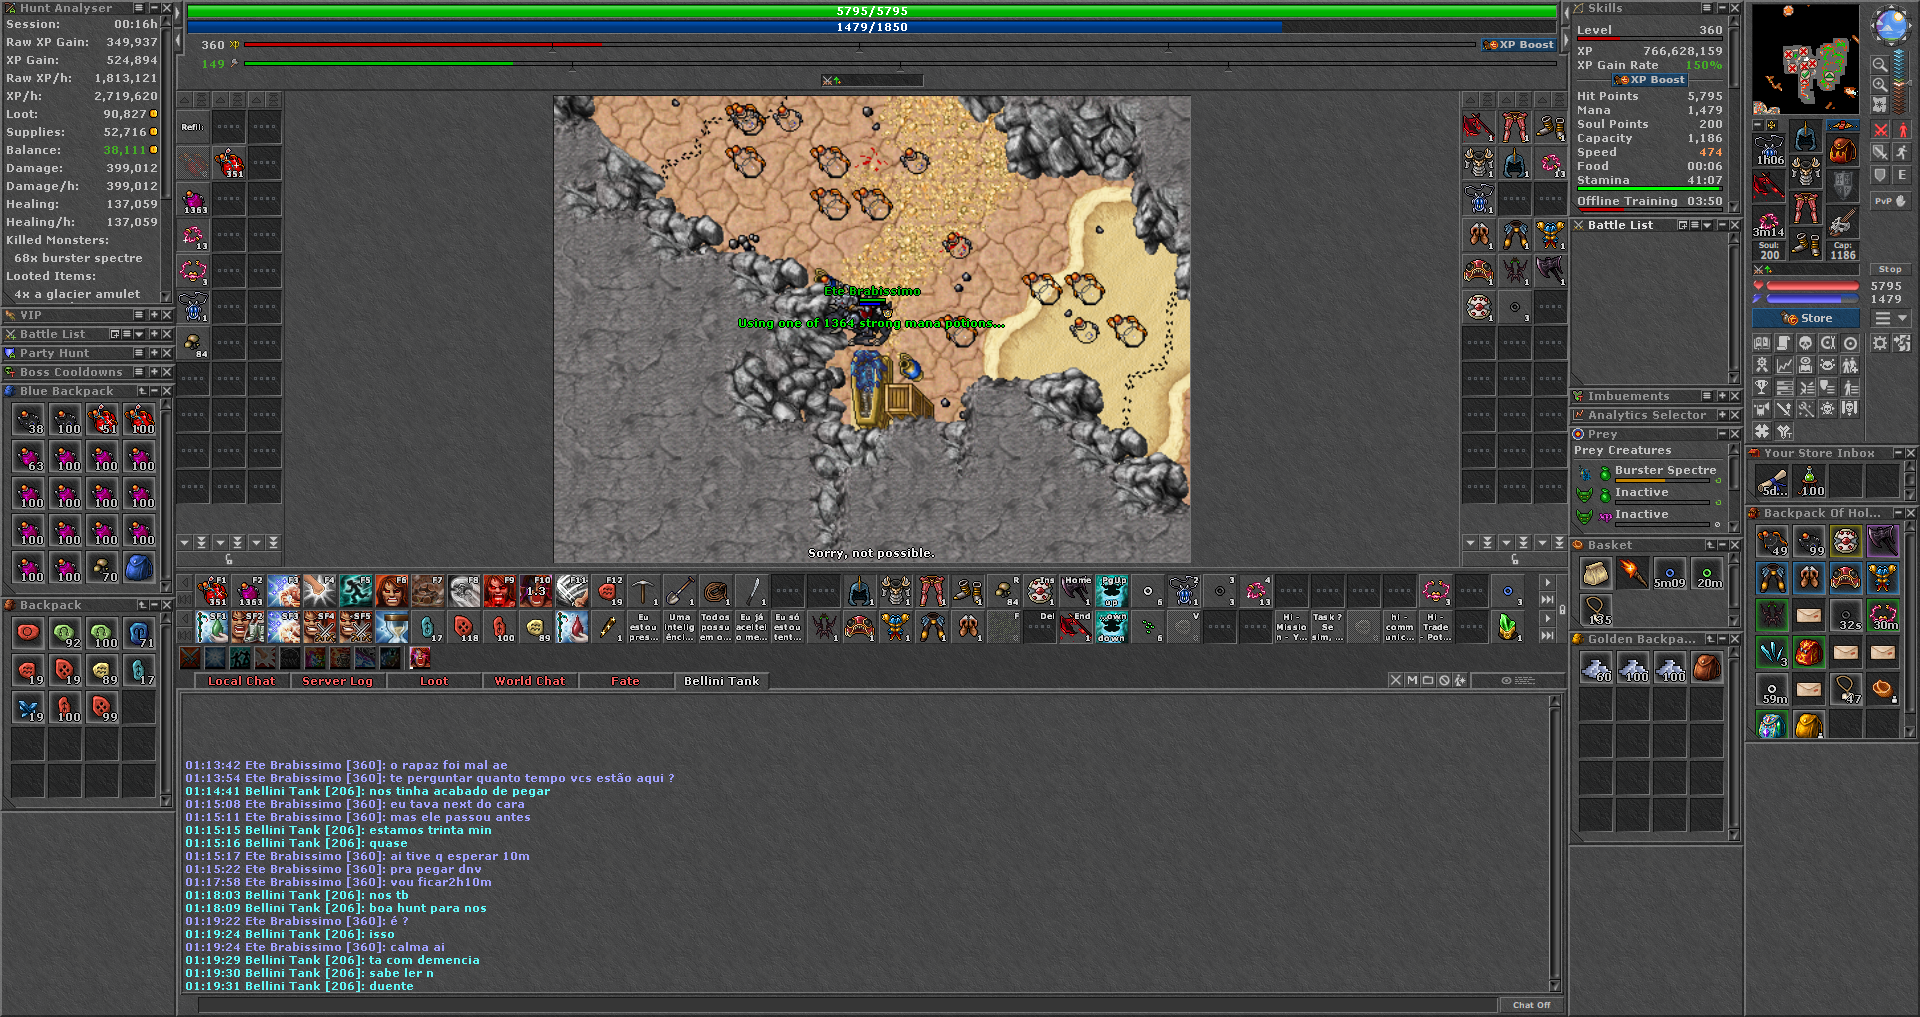Open the trophy leaderboard icon
1920x1017 pixels.
[1762, 387]
